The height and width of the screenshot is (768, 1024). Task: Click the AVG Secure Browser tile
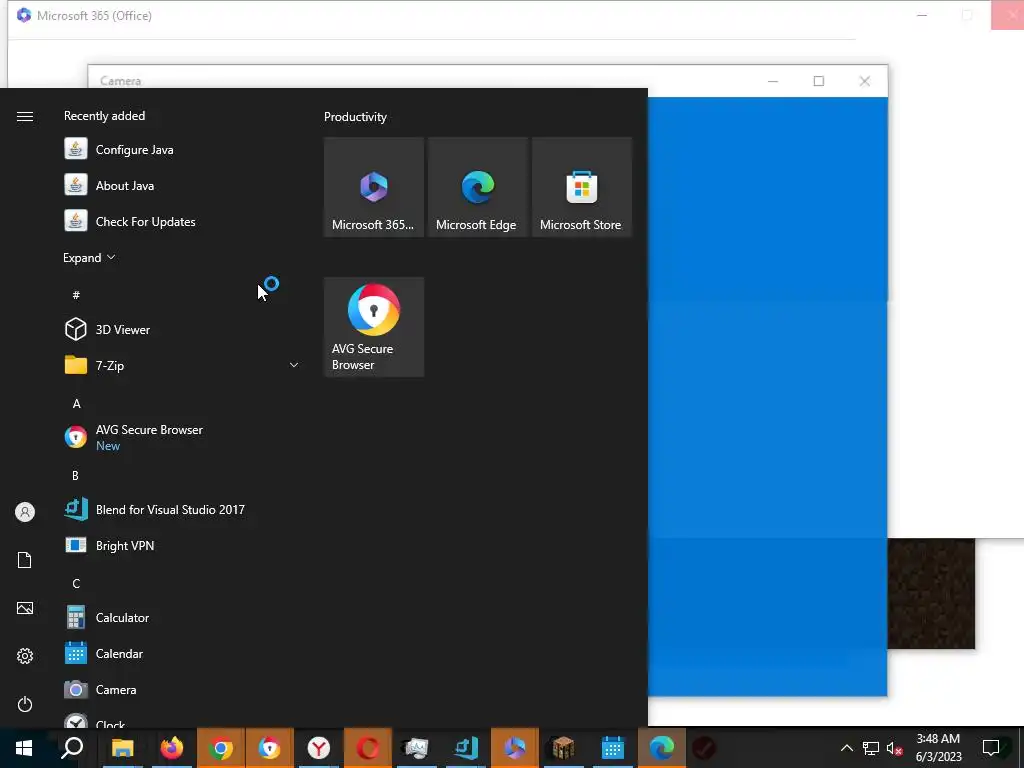tap(374, 327)
